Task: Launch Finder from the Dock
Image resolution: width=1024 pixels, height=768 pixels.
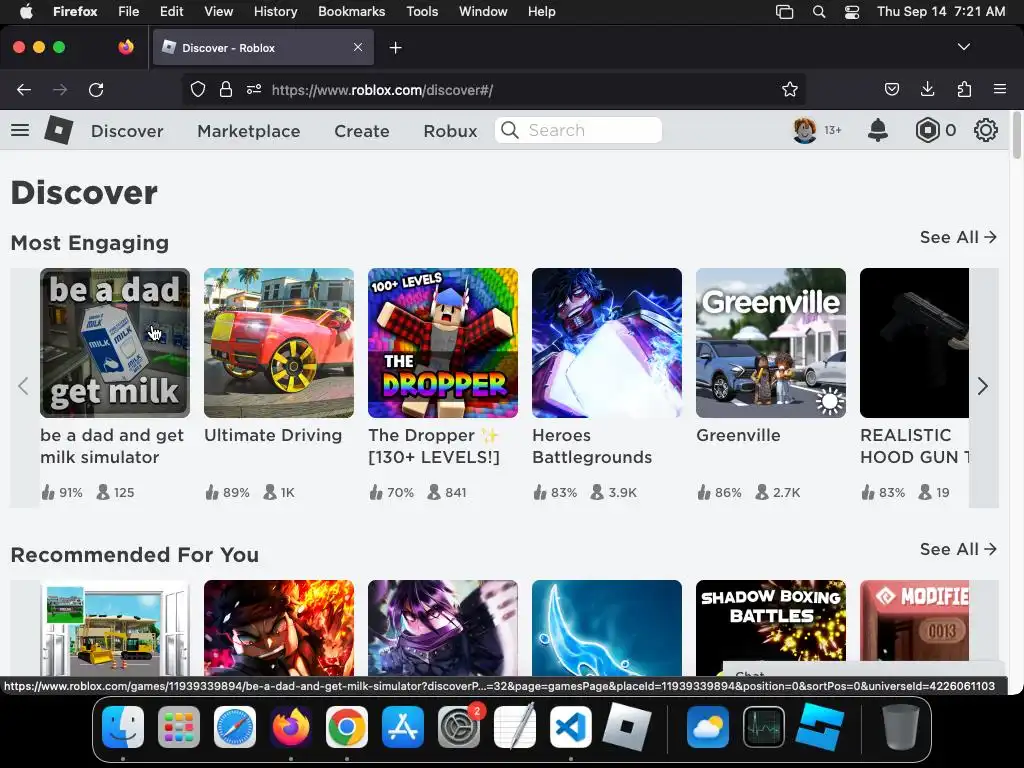Action: [123, 727]
